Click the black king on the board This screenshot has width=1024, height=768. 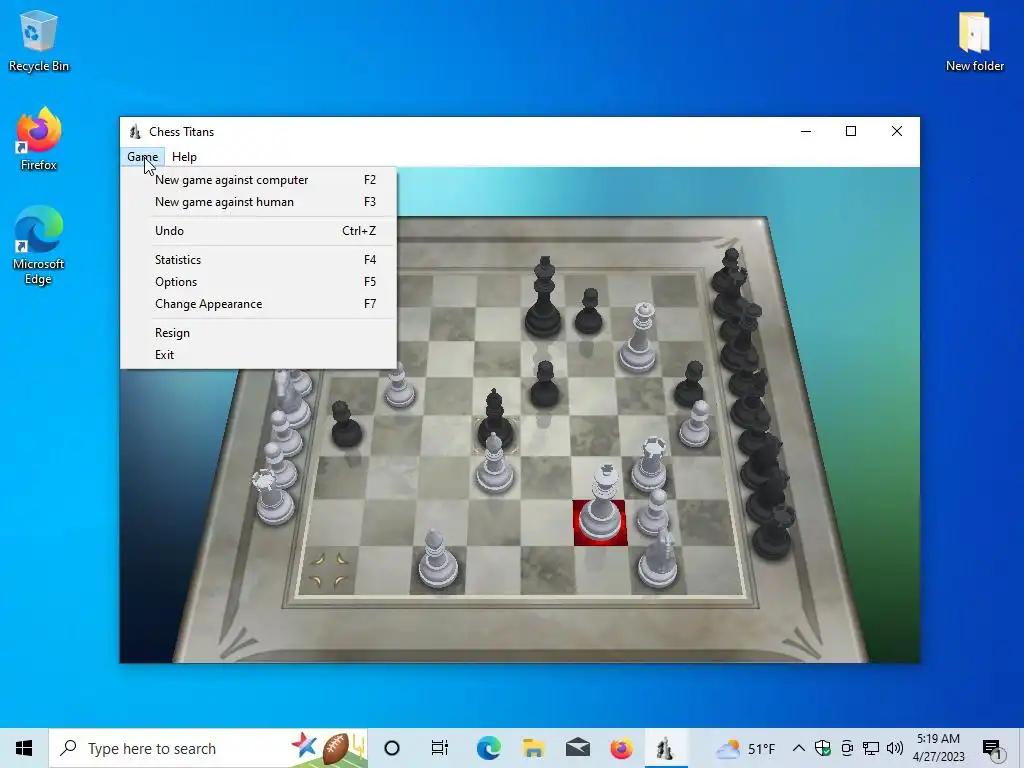(543, 299)
